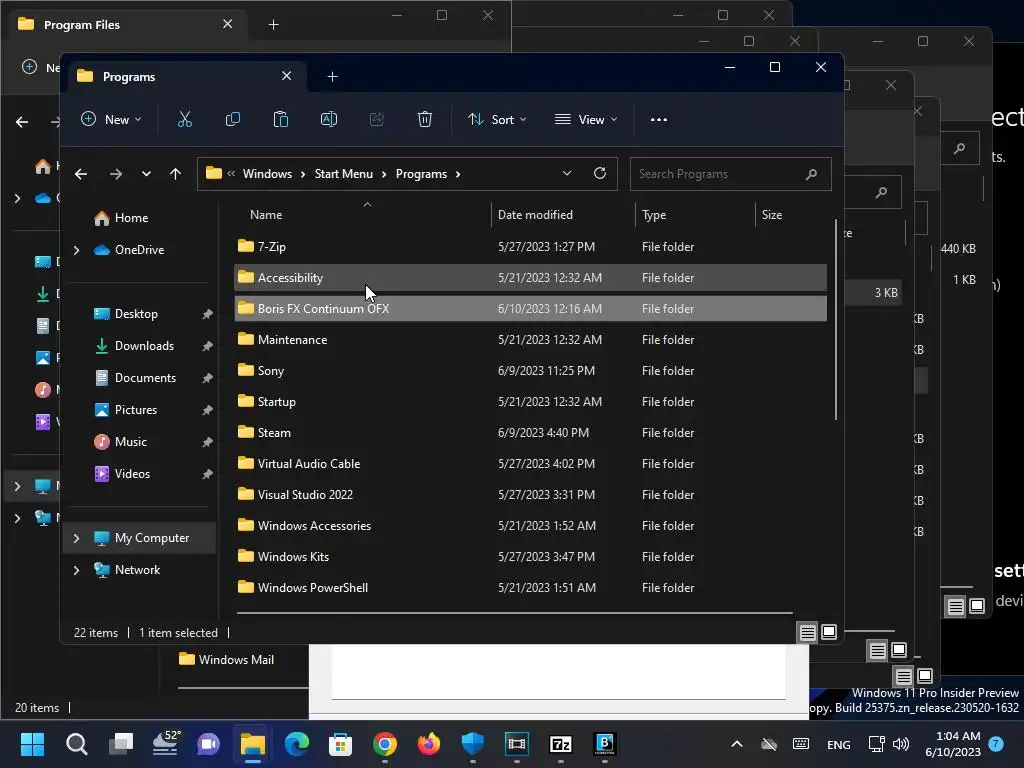The width and height of the screenshot is (1024, 768).
Task: Click Windows in the address breadcrumb
Action: point(267,174)
